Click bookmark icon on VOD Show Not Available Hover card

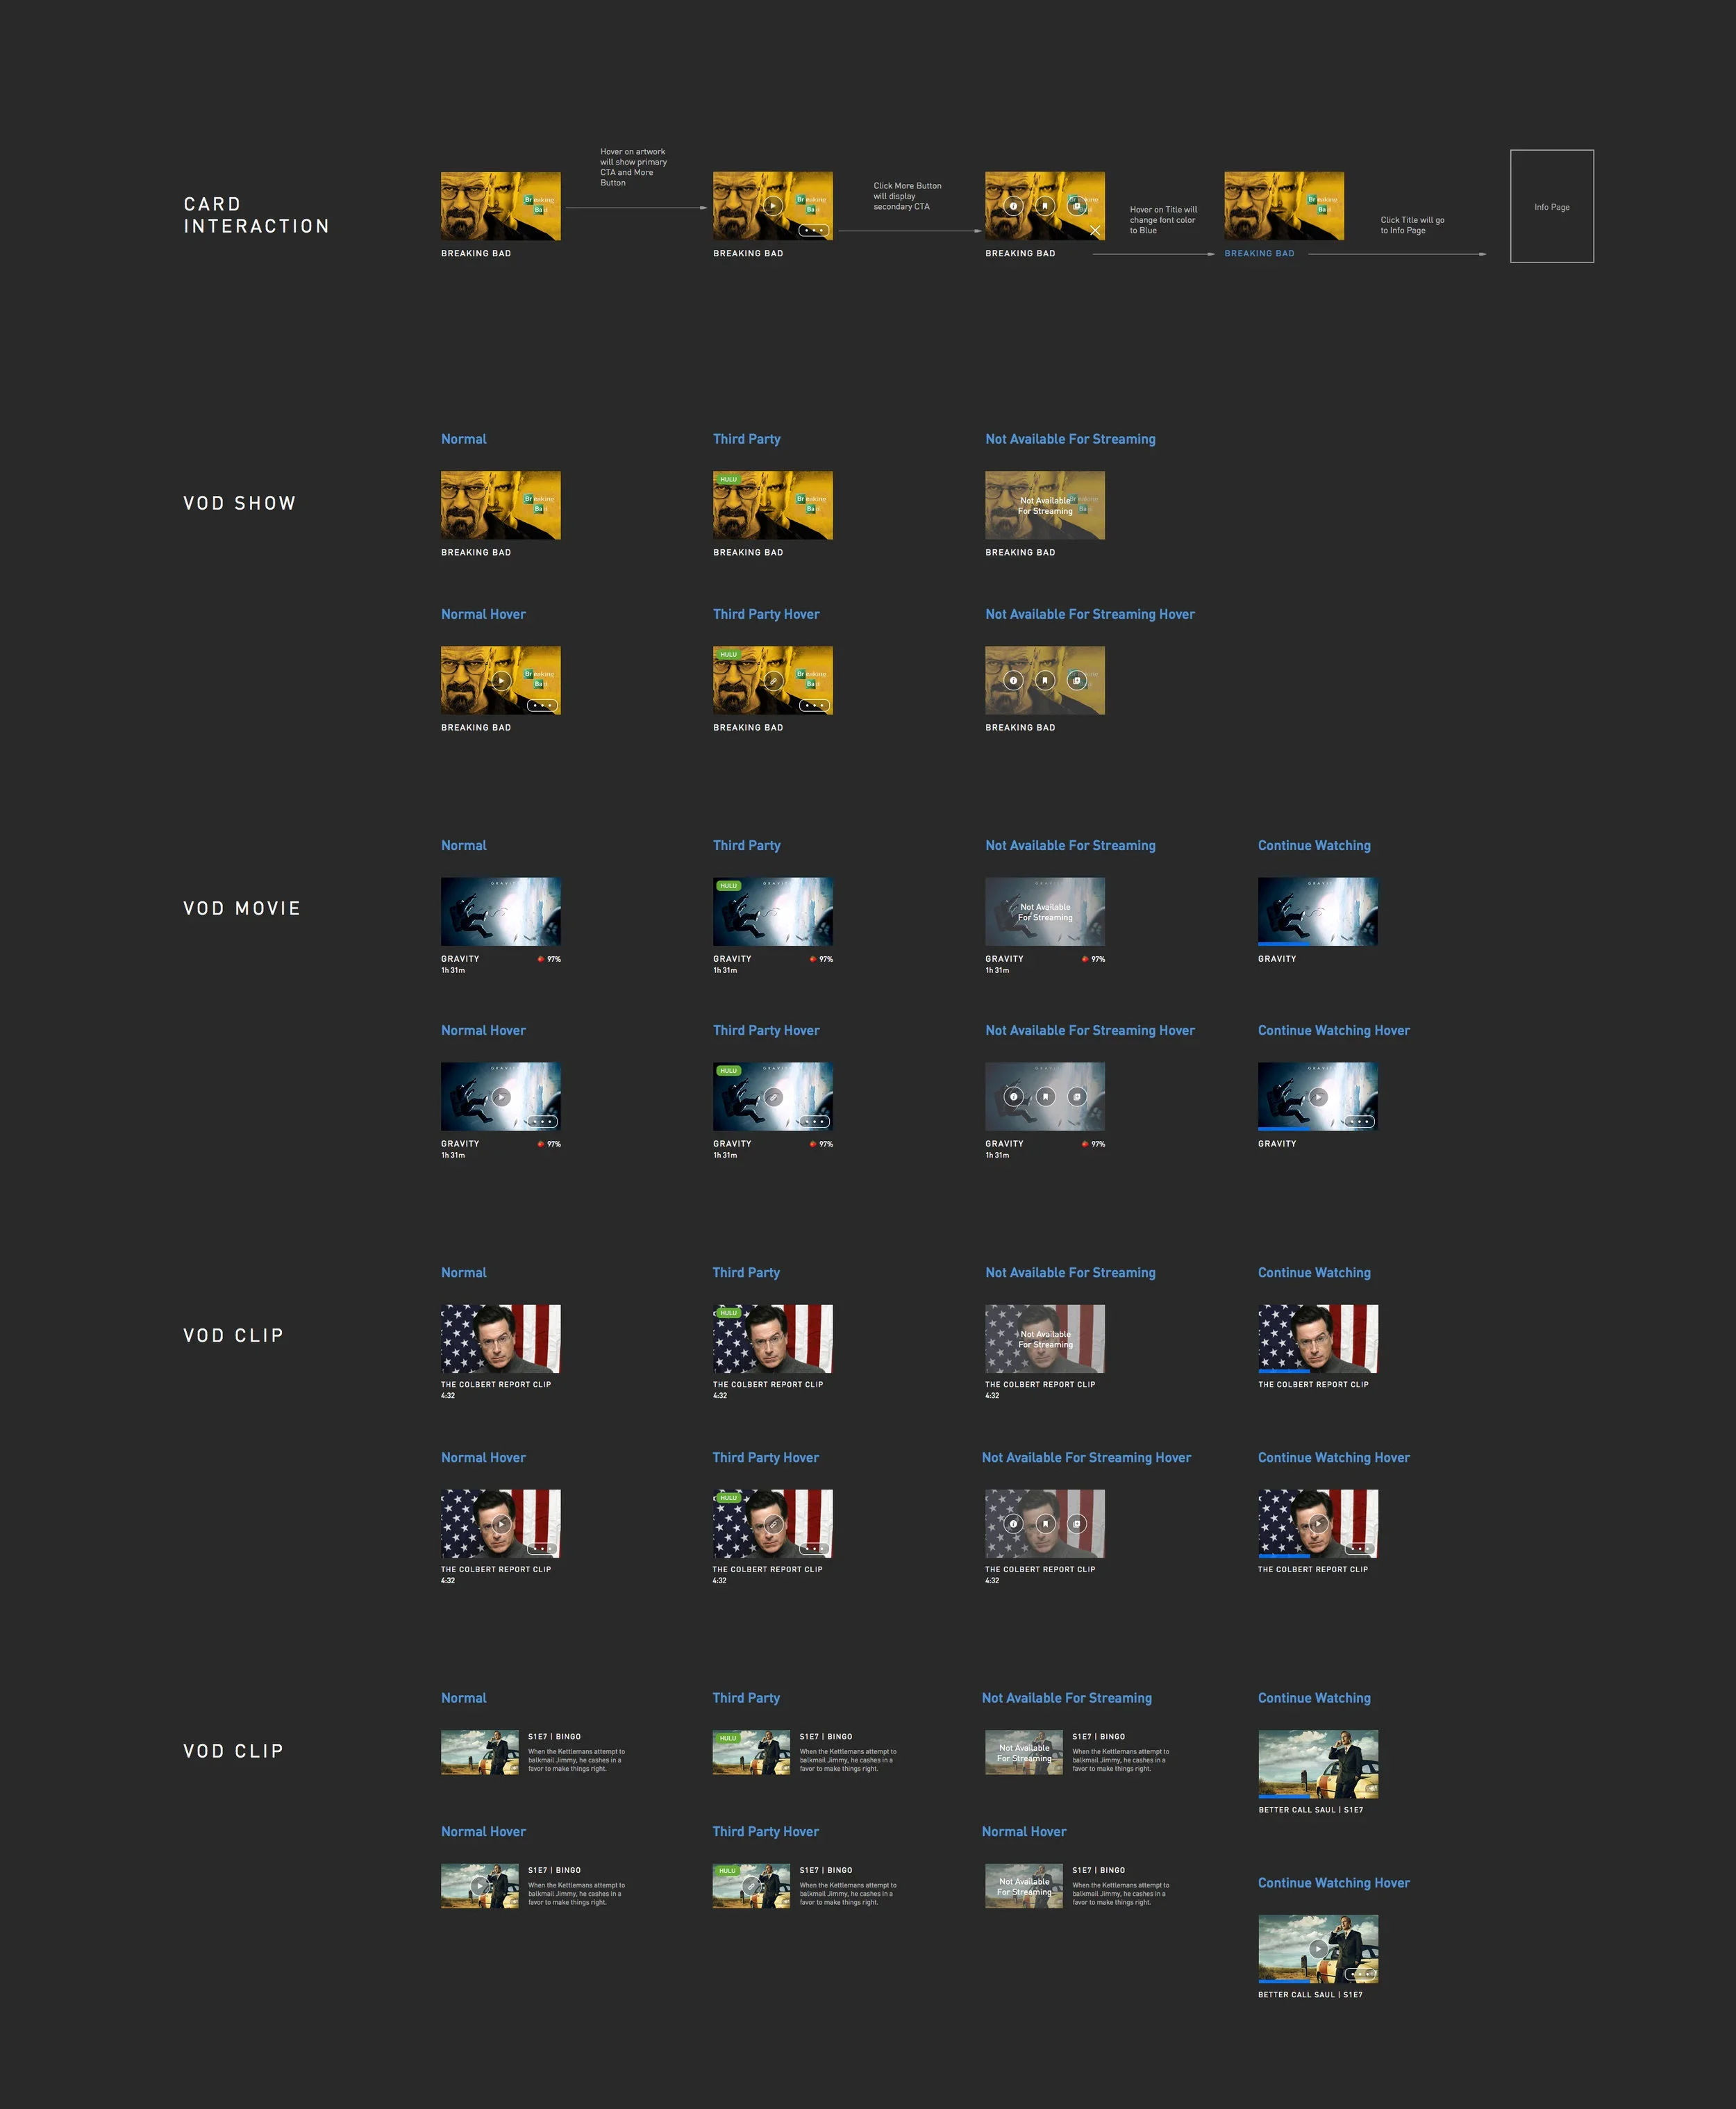1045,680
